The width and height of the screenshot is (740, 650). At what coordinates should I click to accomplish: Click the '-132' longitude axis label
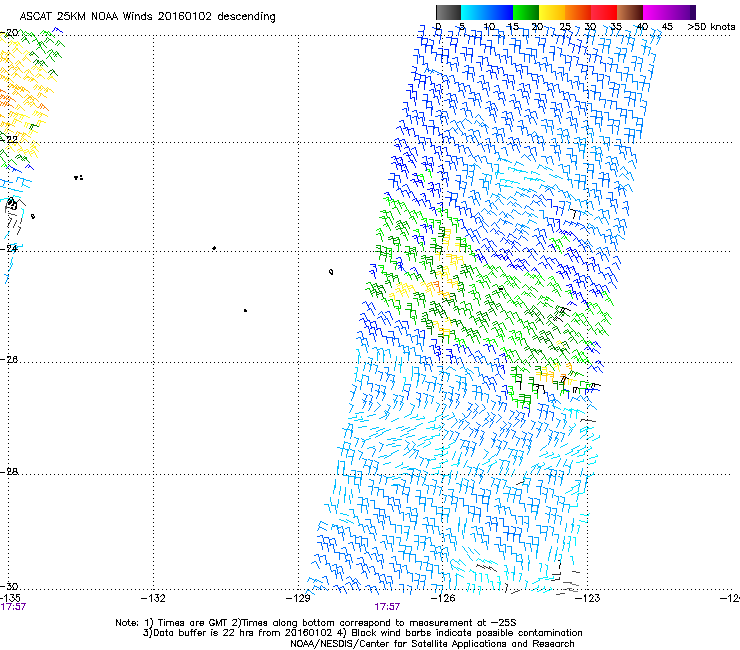pyautogui.click(x=153, y=598)
